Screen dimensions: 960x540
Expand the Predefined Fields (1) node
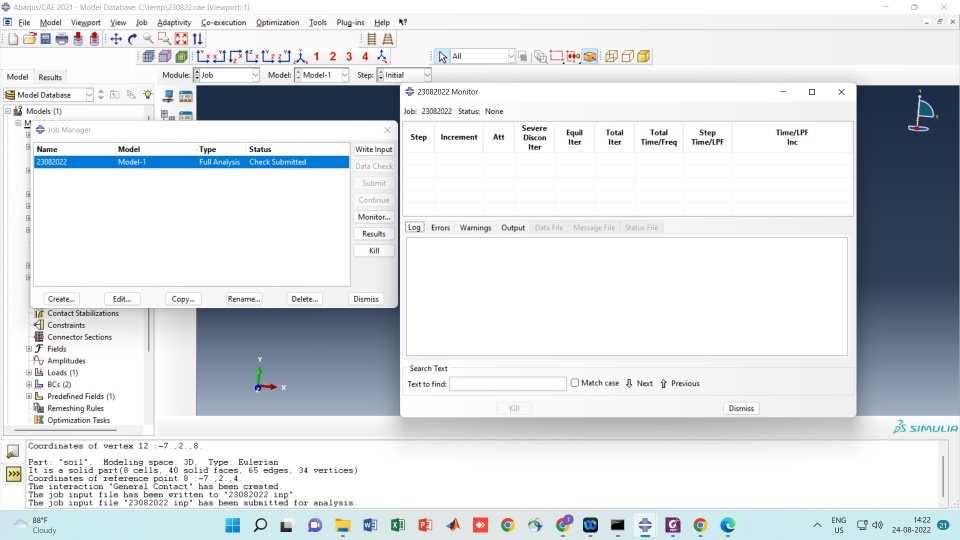[29, 396]
